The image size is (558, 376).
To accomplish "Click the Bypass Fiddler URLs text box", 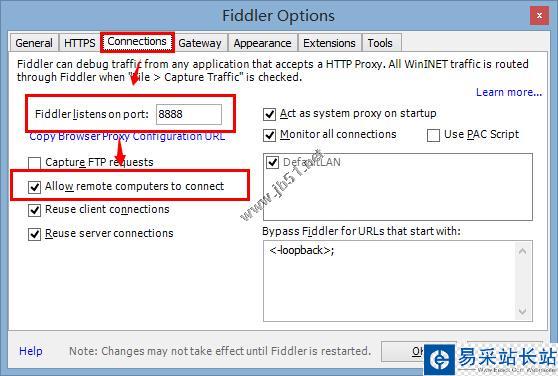I will pos(389,281).
